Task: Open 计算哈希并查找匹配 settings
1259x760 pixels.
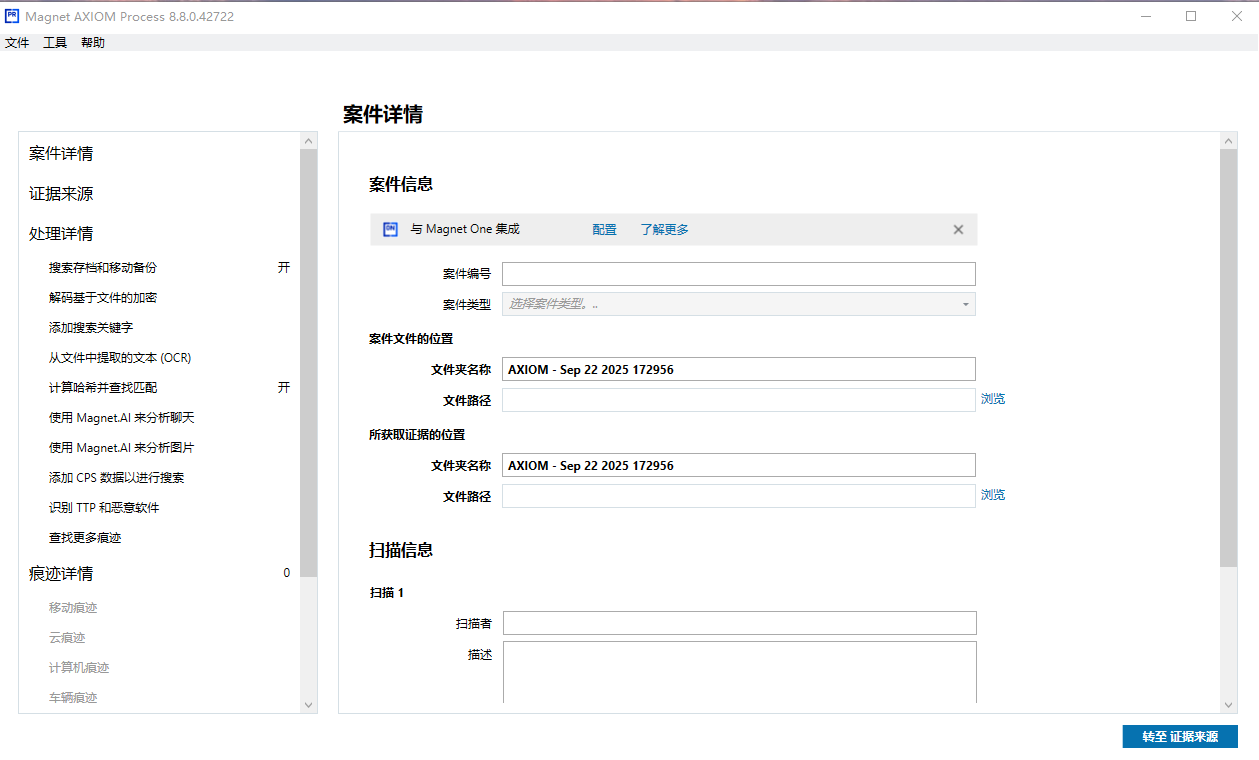Action: [103, 388]
